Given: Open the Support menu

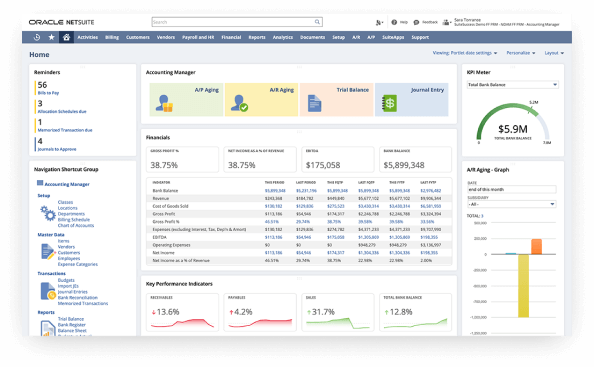Looking at the screenshot, I should 420,37.
